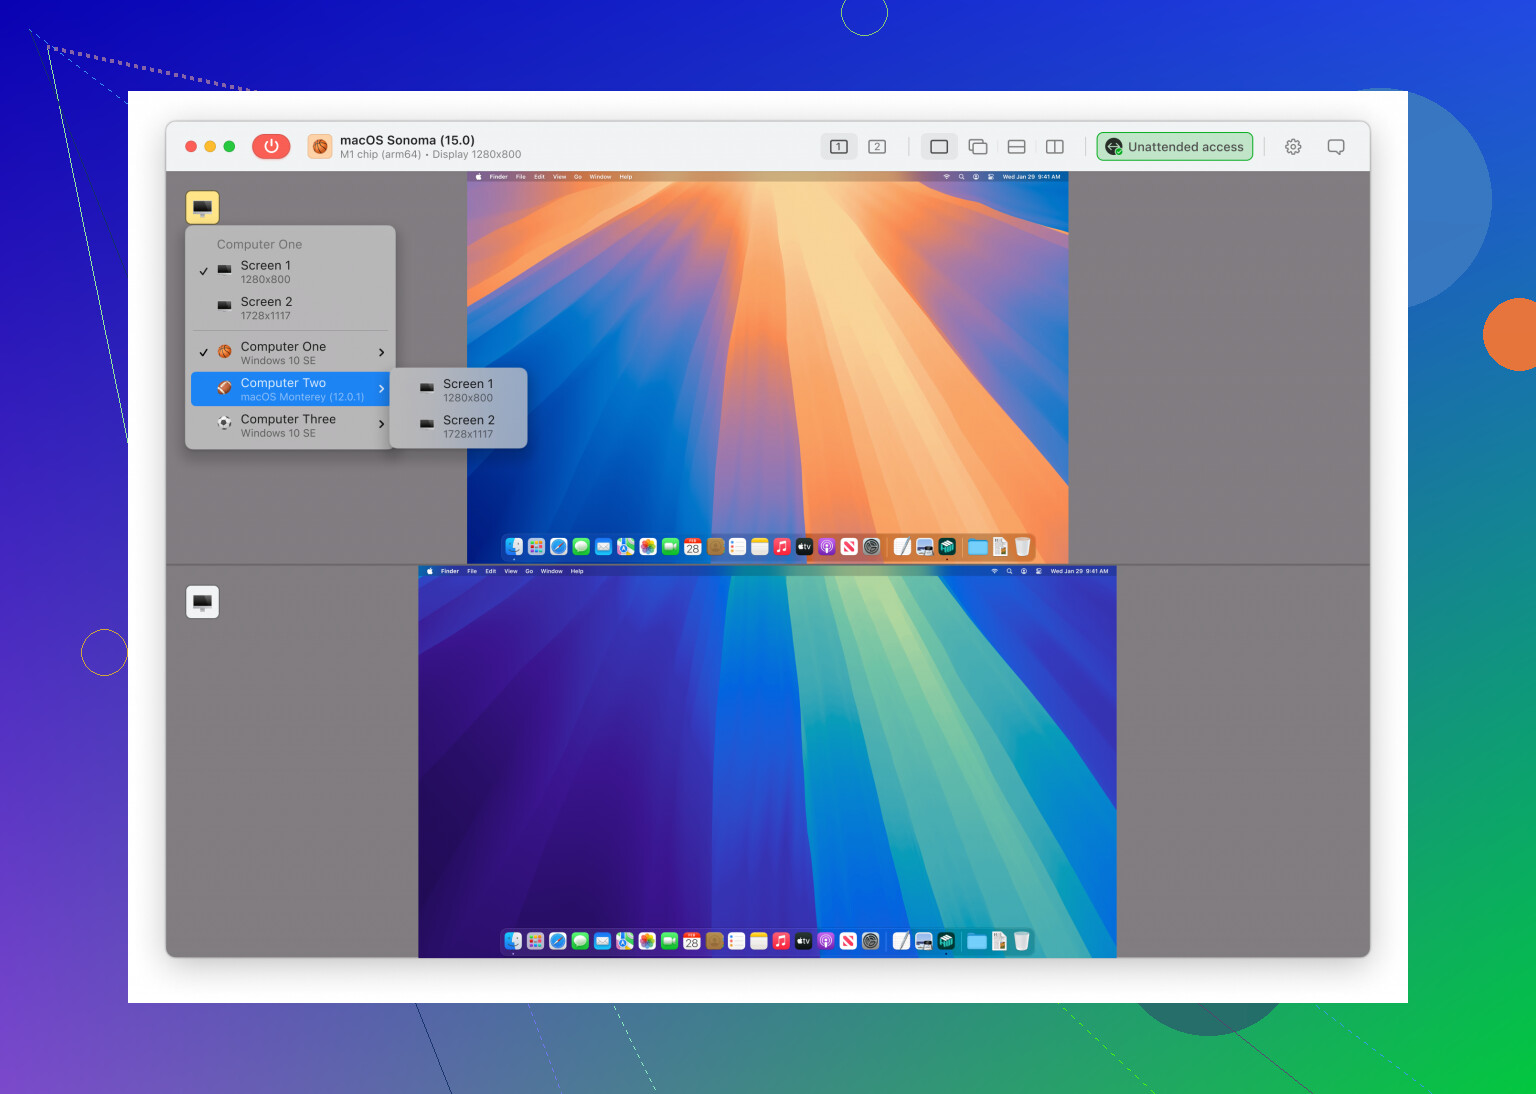Open the chat bubble icon

click(x=1335, y=147)
